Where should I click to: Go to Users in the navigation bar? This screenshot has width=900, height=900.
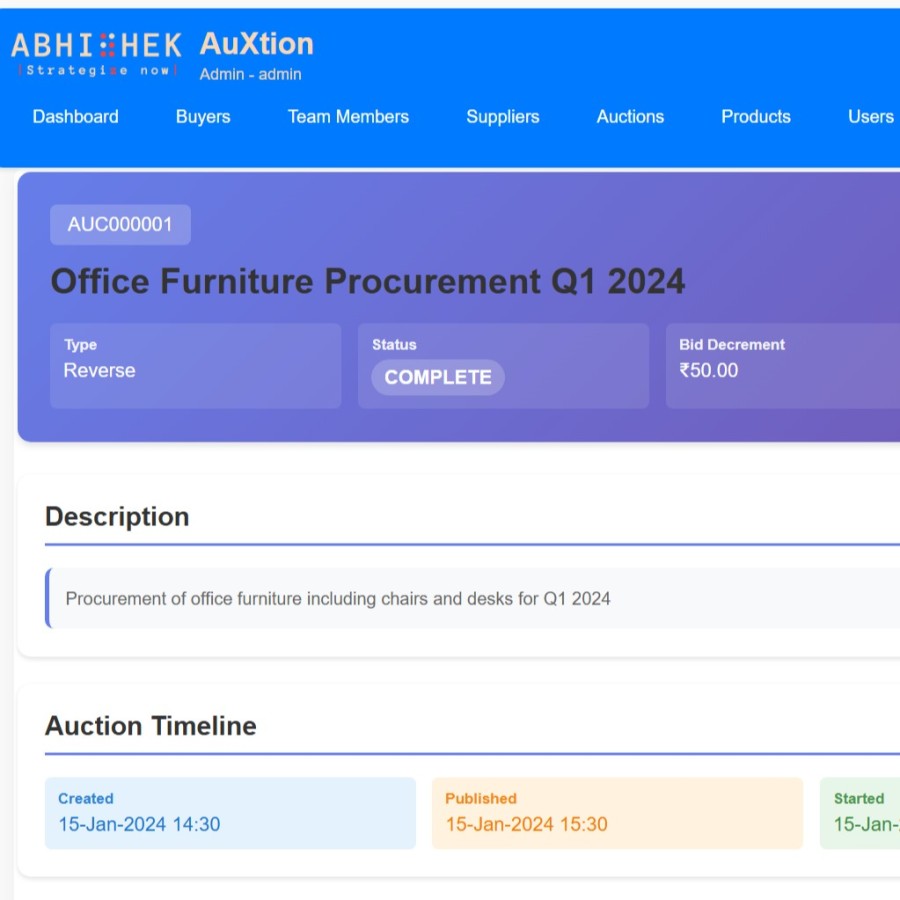pyautogui.click(x=870, y=117)
